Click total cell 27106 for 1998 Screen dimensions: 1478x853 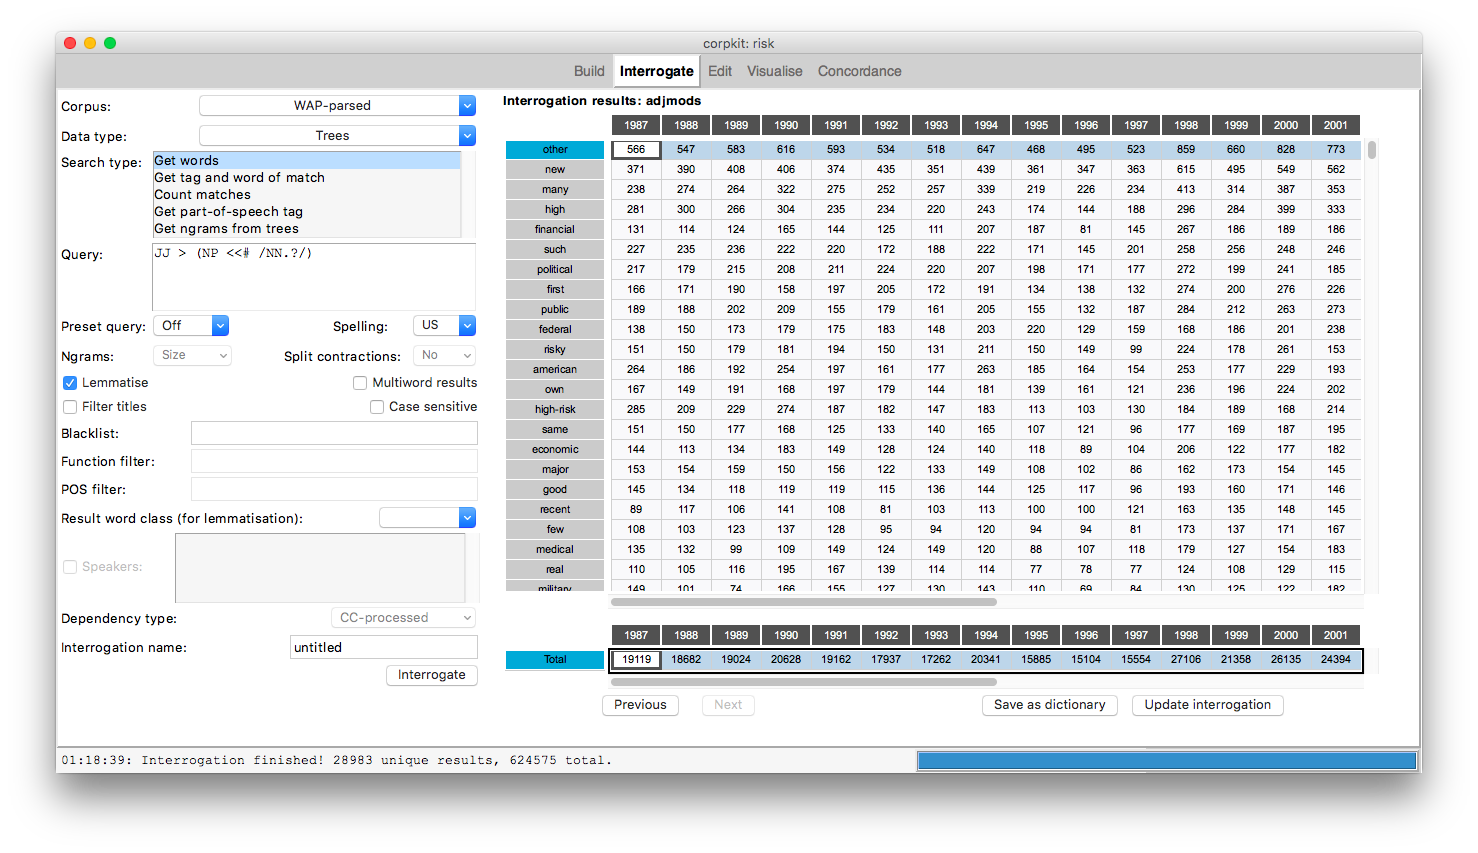click(1186, 660)
